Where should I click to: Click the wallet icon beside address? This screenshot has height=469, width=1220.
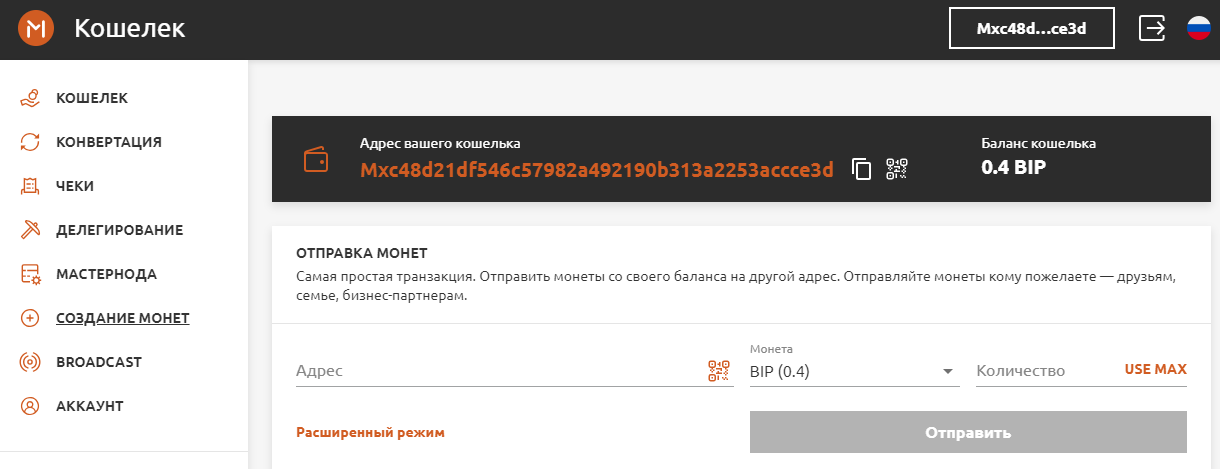[317, 160]
